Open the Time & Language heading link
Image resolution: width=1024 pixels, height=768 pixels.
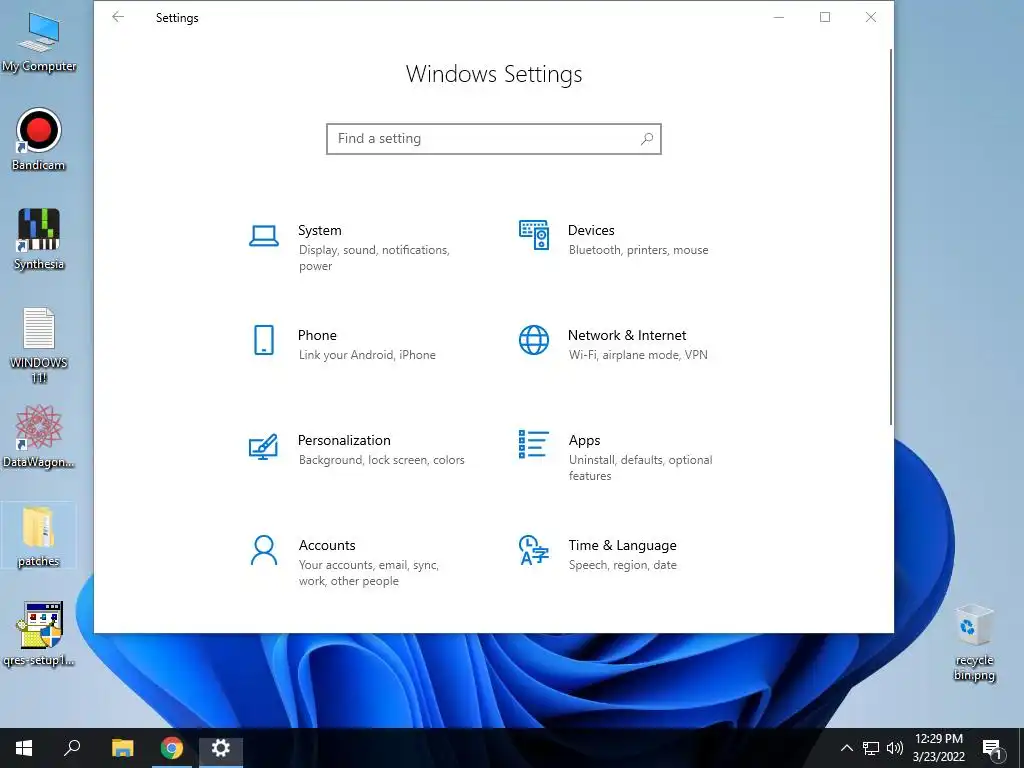pyautogui.click(x=622, y=545)
